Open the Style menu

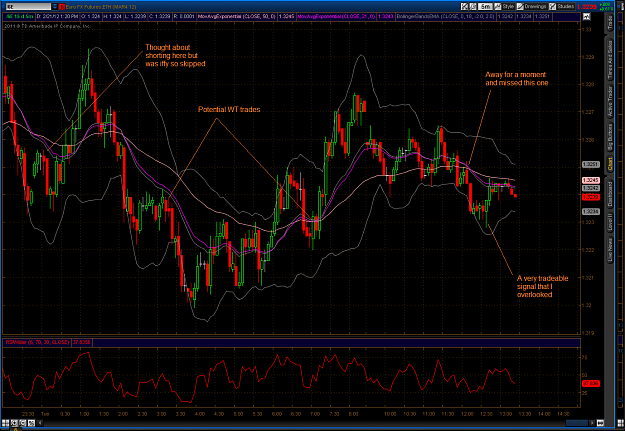click(x=504, y=6)
